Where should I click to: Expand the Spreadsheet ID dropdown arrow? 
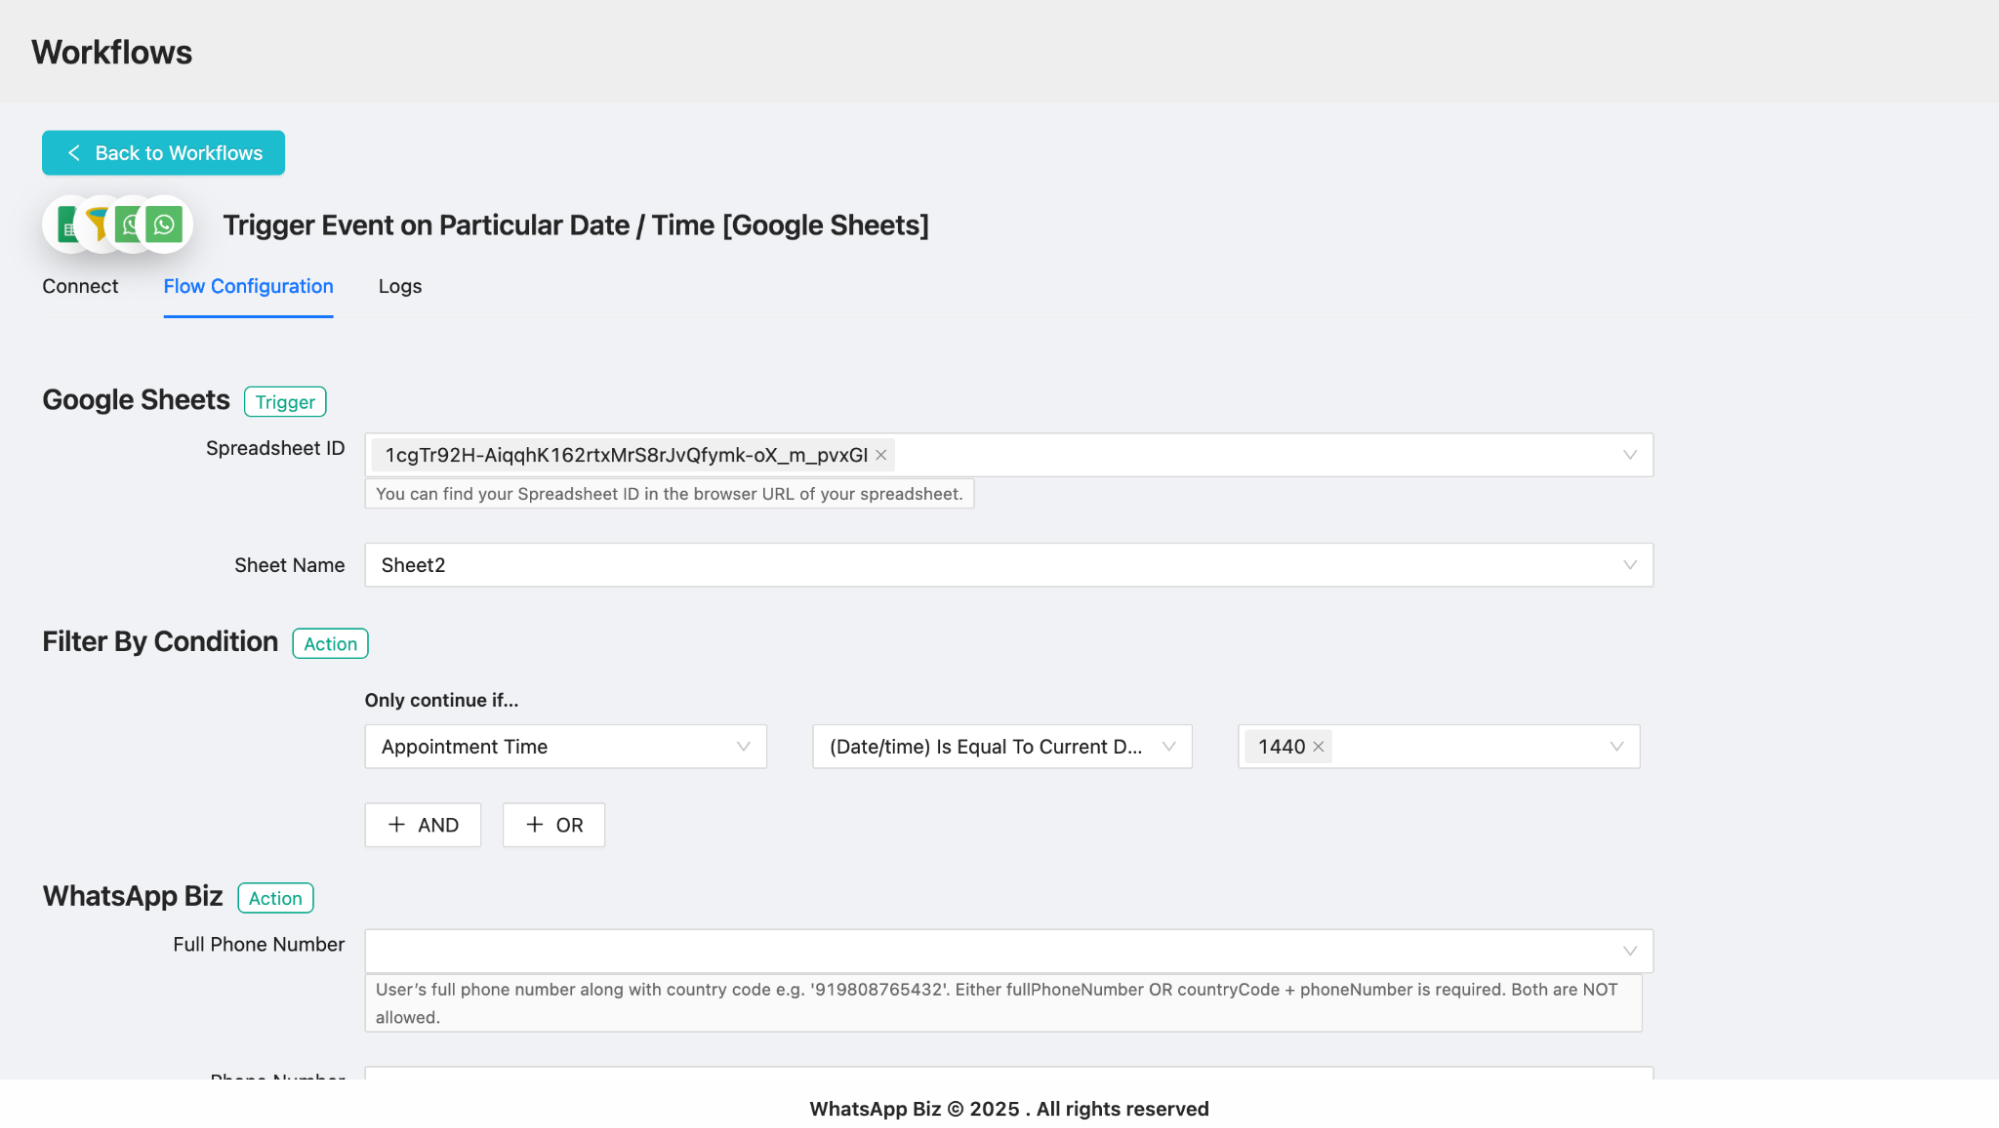point(1629,455)
